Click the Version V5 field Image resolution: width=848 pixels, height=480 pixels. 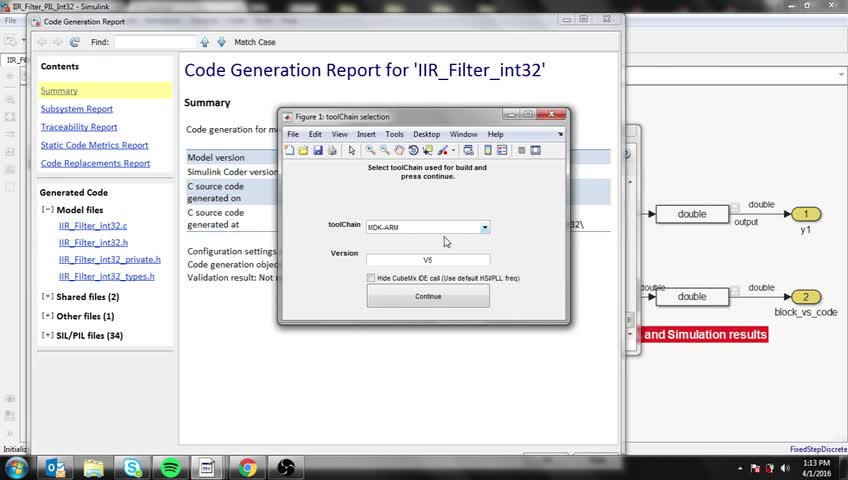(428, 260)
